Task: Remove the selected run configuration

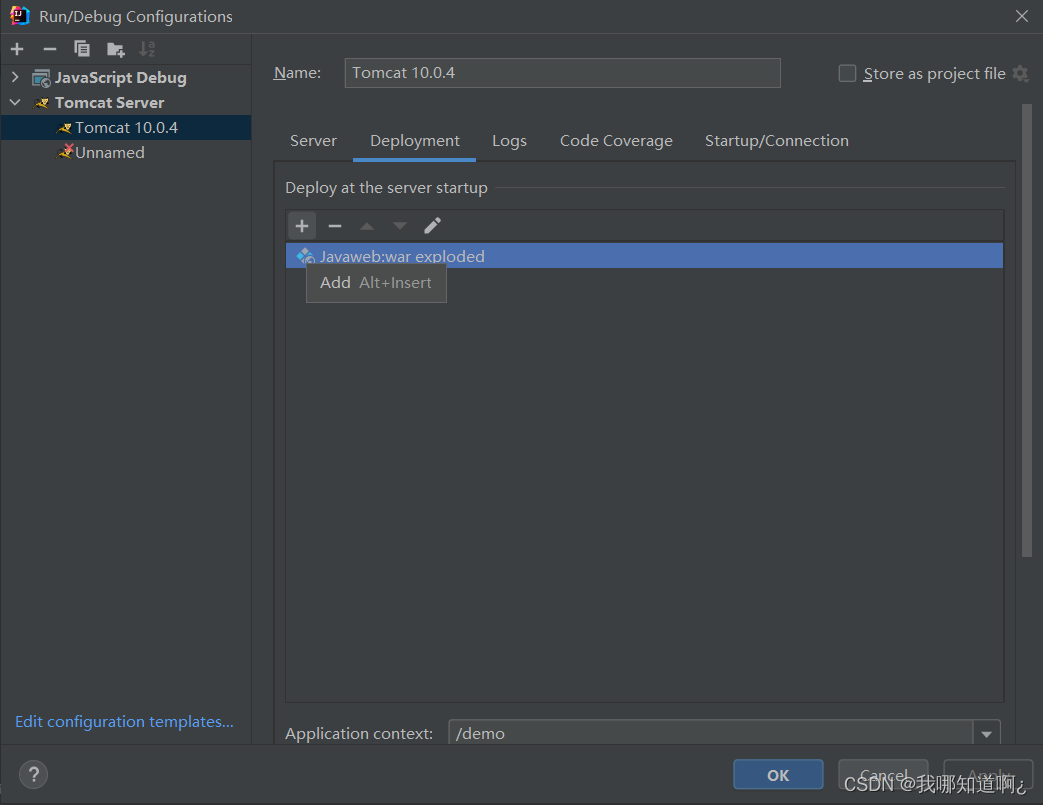Action: point(50,49)
